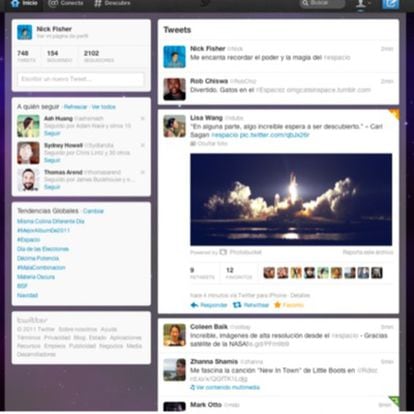Click the new Tweet text box
Screen dimensions: 414x414
click(81, 79)
